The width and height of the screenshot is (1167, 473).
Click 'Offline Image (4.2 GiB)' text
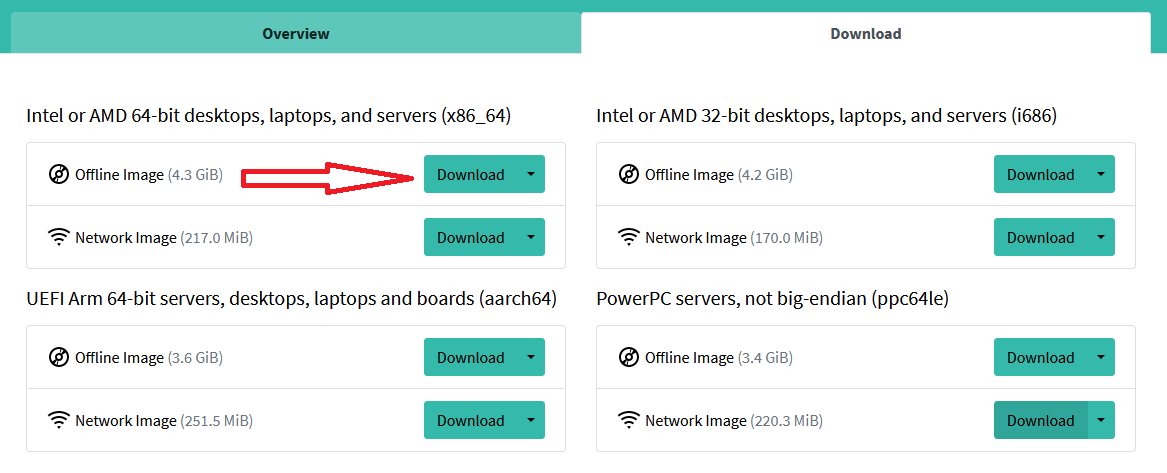[719, 176]
